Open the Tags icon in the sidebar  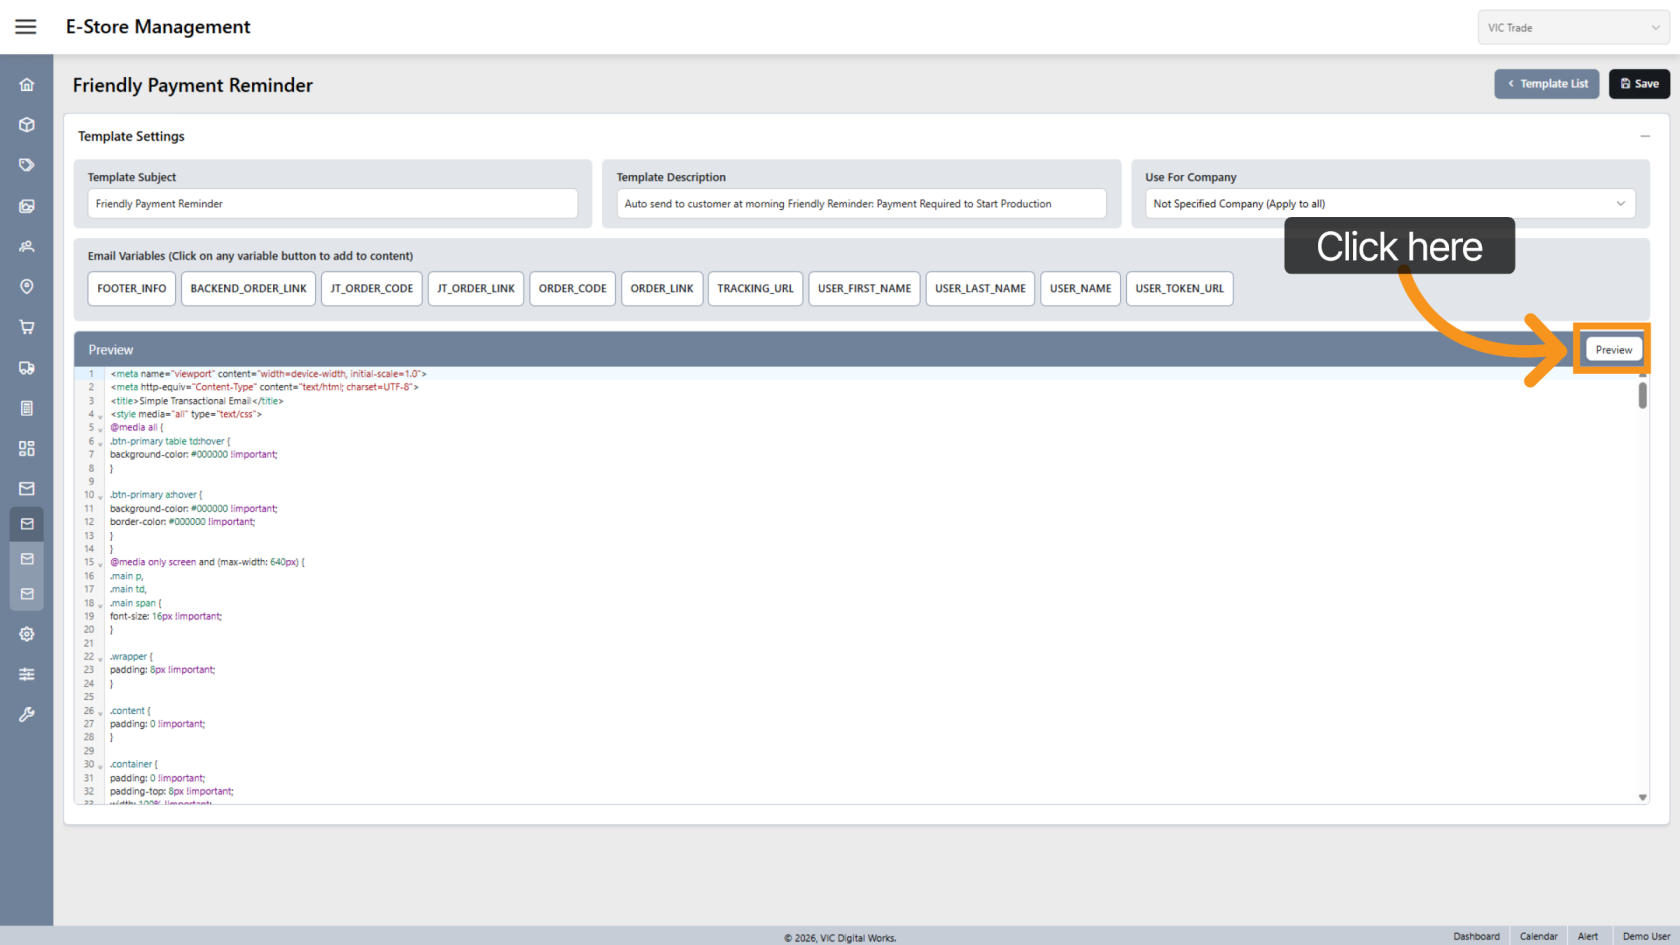tap(26, 164)
